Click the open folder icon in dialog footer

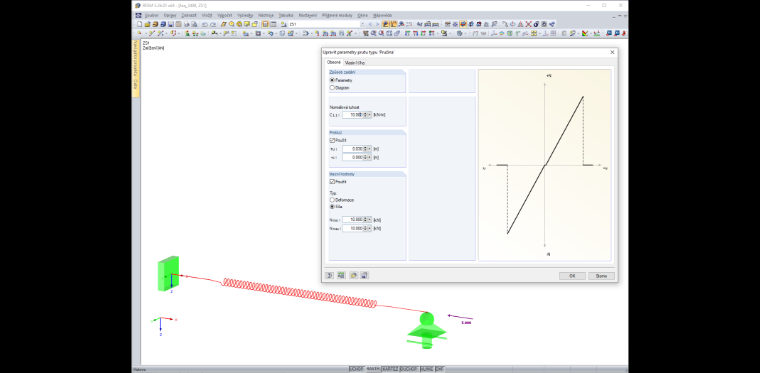pos(353,275)
